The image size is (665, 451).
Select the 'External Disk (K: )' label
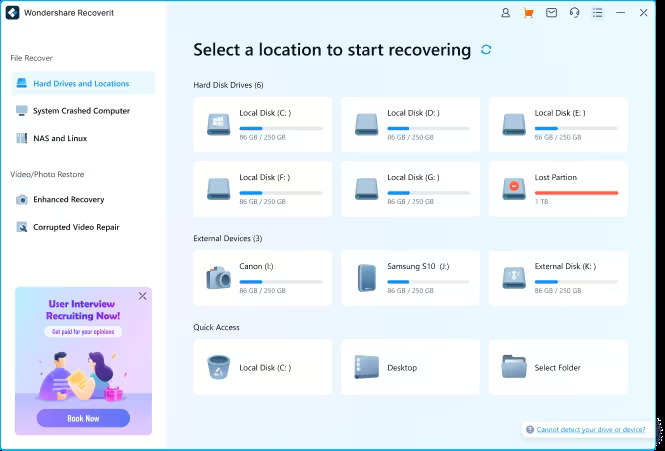click(x=565, y=266)
